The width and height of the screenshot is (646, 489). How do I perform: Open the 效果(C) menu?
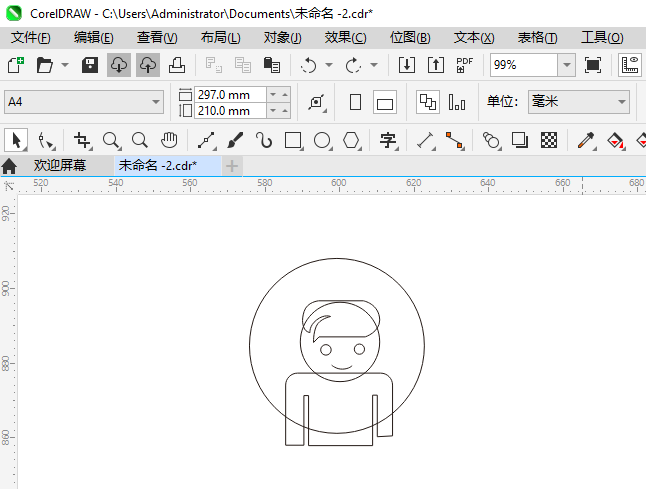coord(345,37)
